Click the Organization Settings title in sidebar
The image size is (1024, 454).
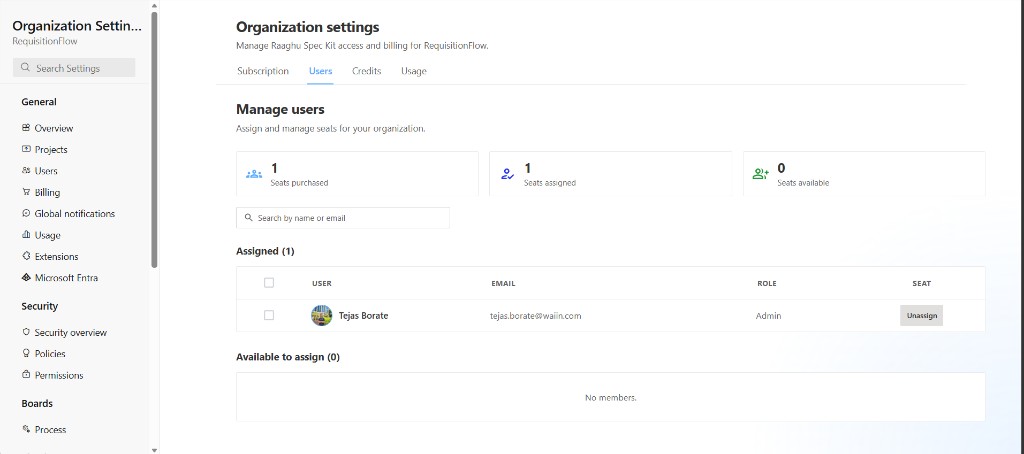(77, 26)
